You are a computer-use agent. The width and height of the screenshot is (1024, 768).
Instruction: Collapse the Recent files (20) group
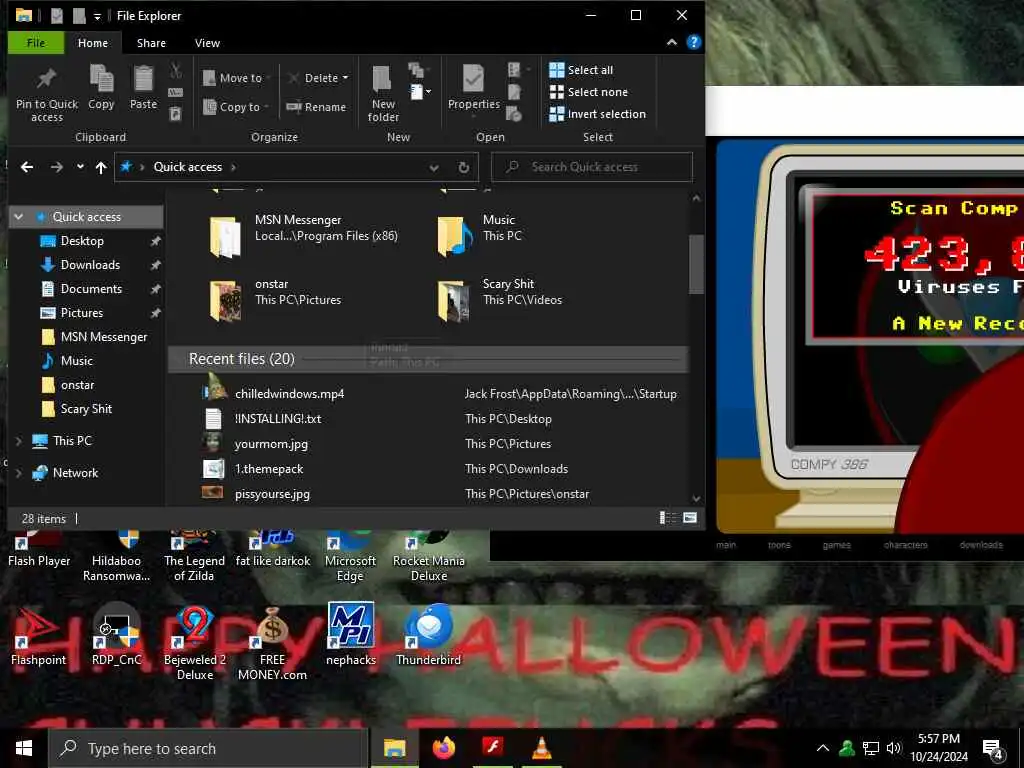click(x=242, y=359)
